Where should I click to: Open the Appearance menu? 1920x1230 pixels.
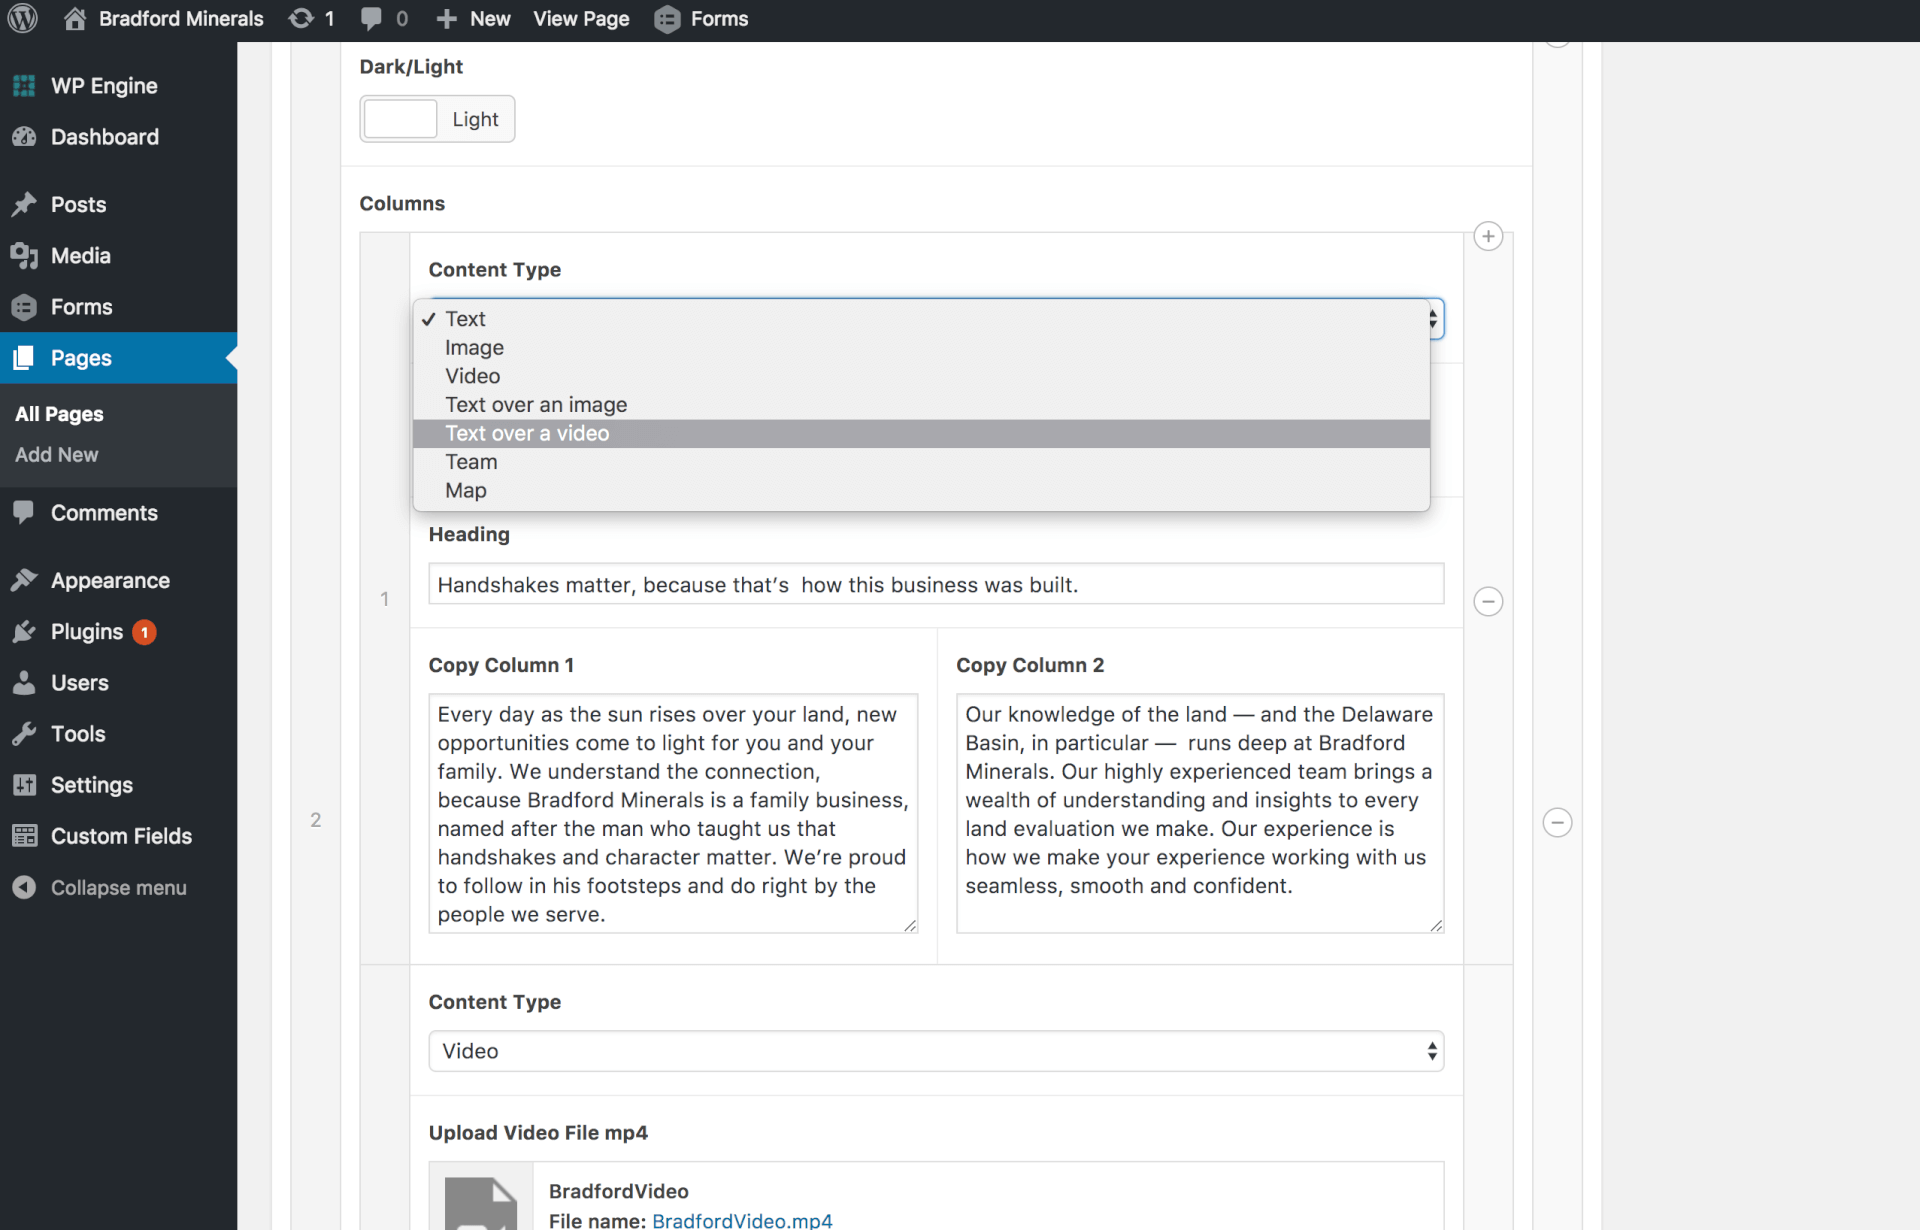click(x=110, y=581)
